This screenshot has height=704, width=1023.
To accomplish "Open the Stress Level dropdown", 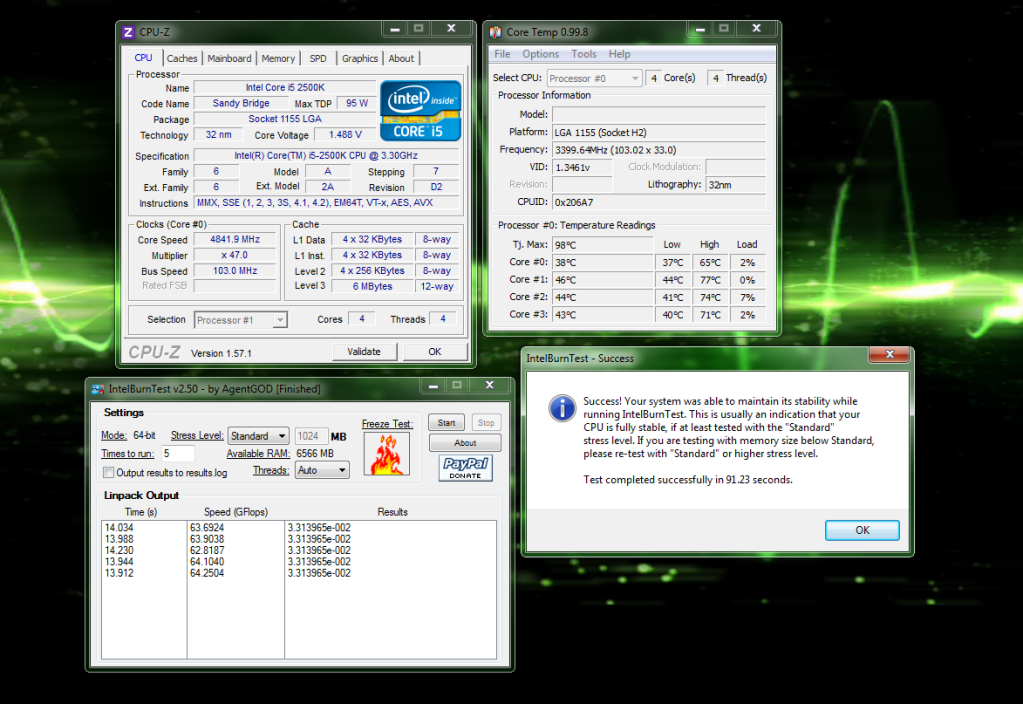I will tap(258, 436).
